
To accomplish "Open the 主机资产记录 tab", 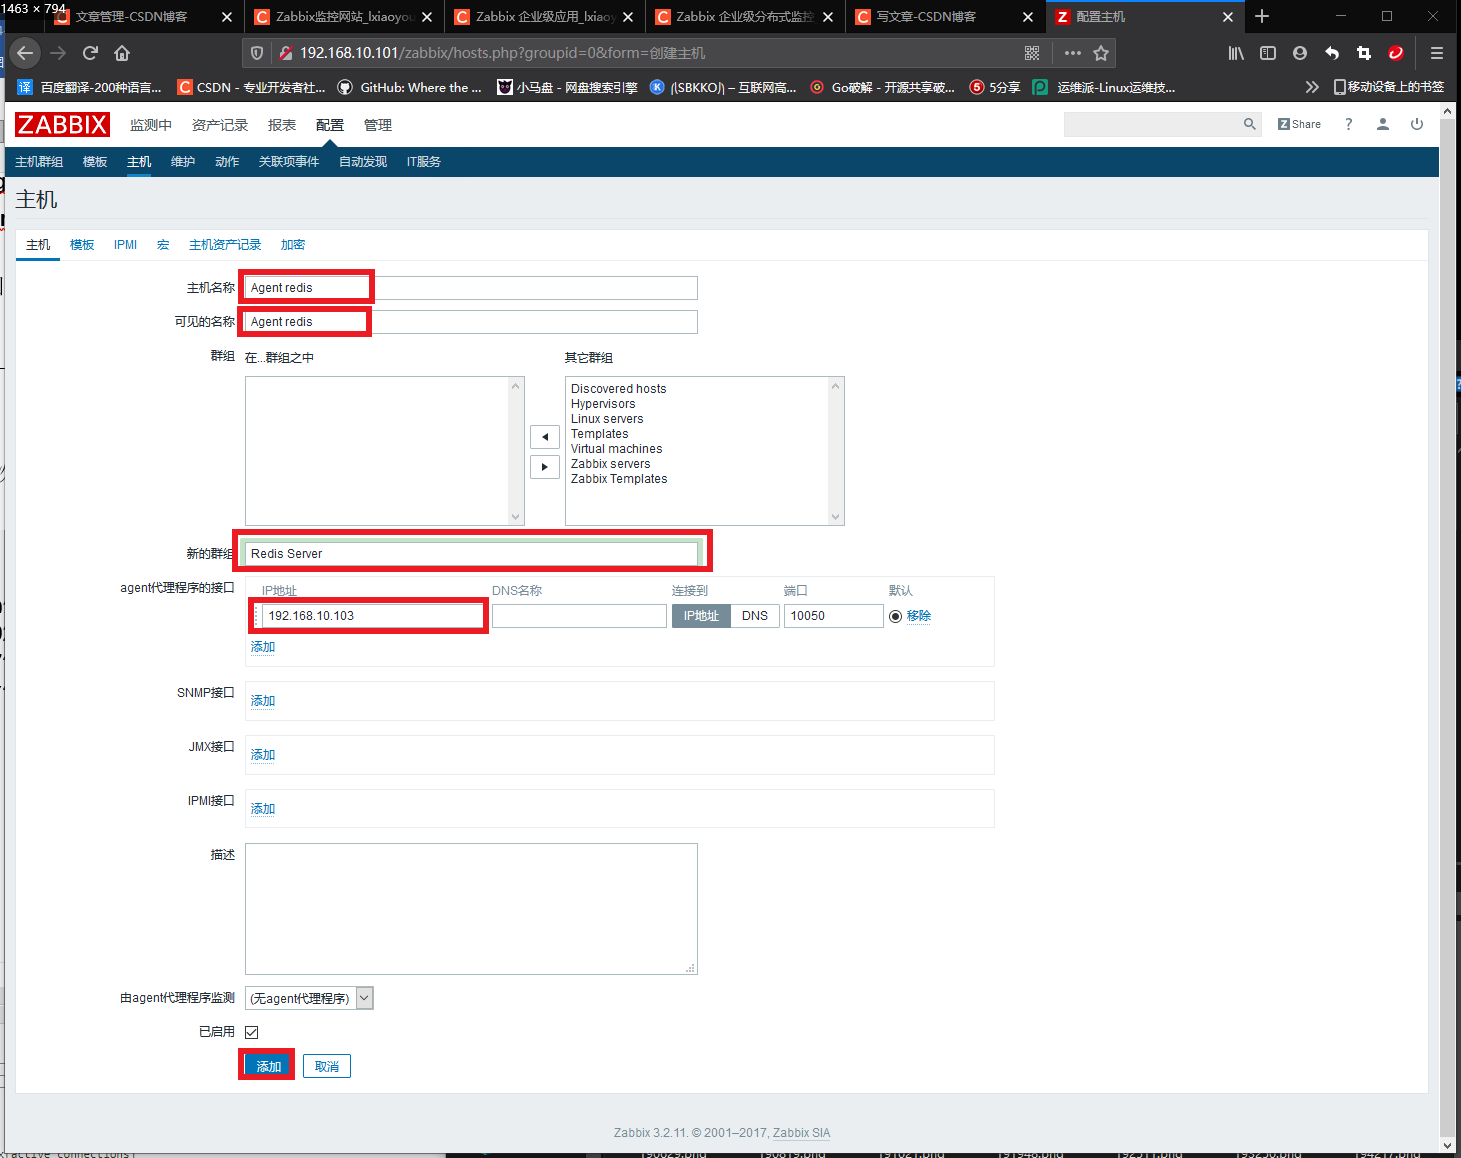I will point(225,245).
